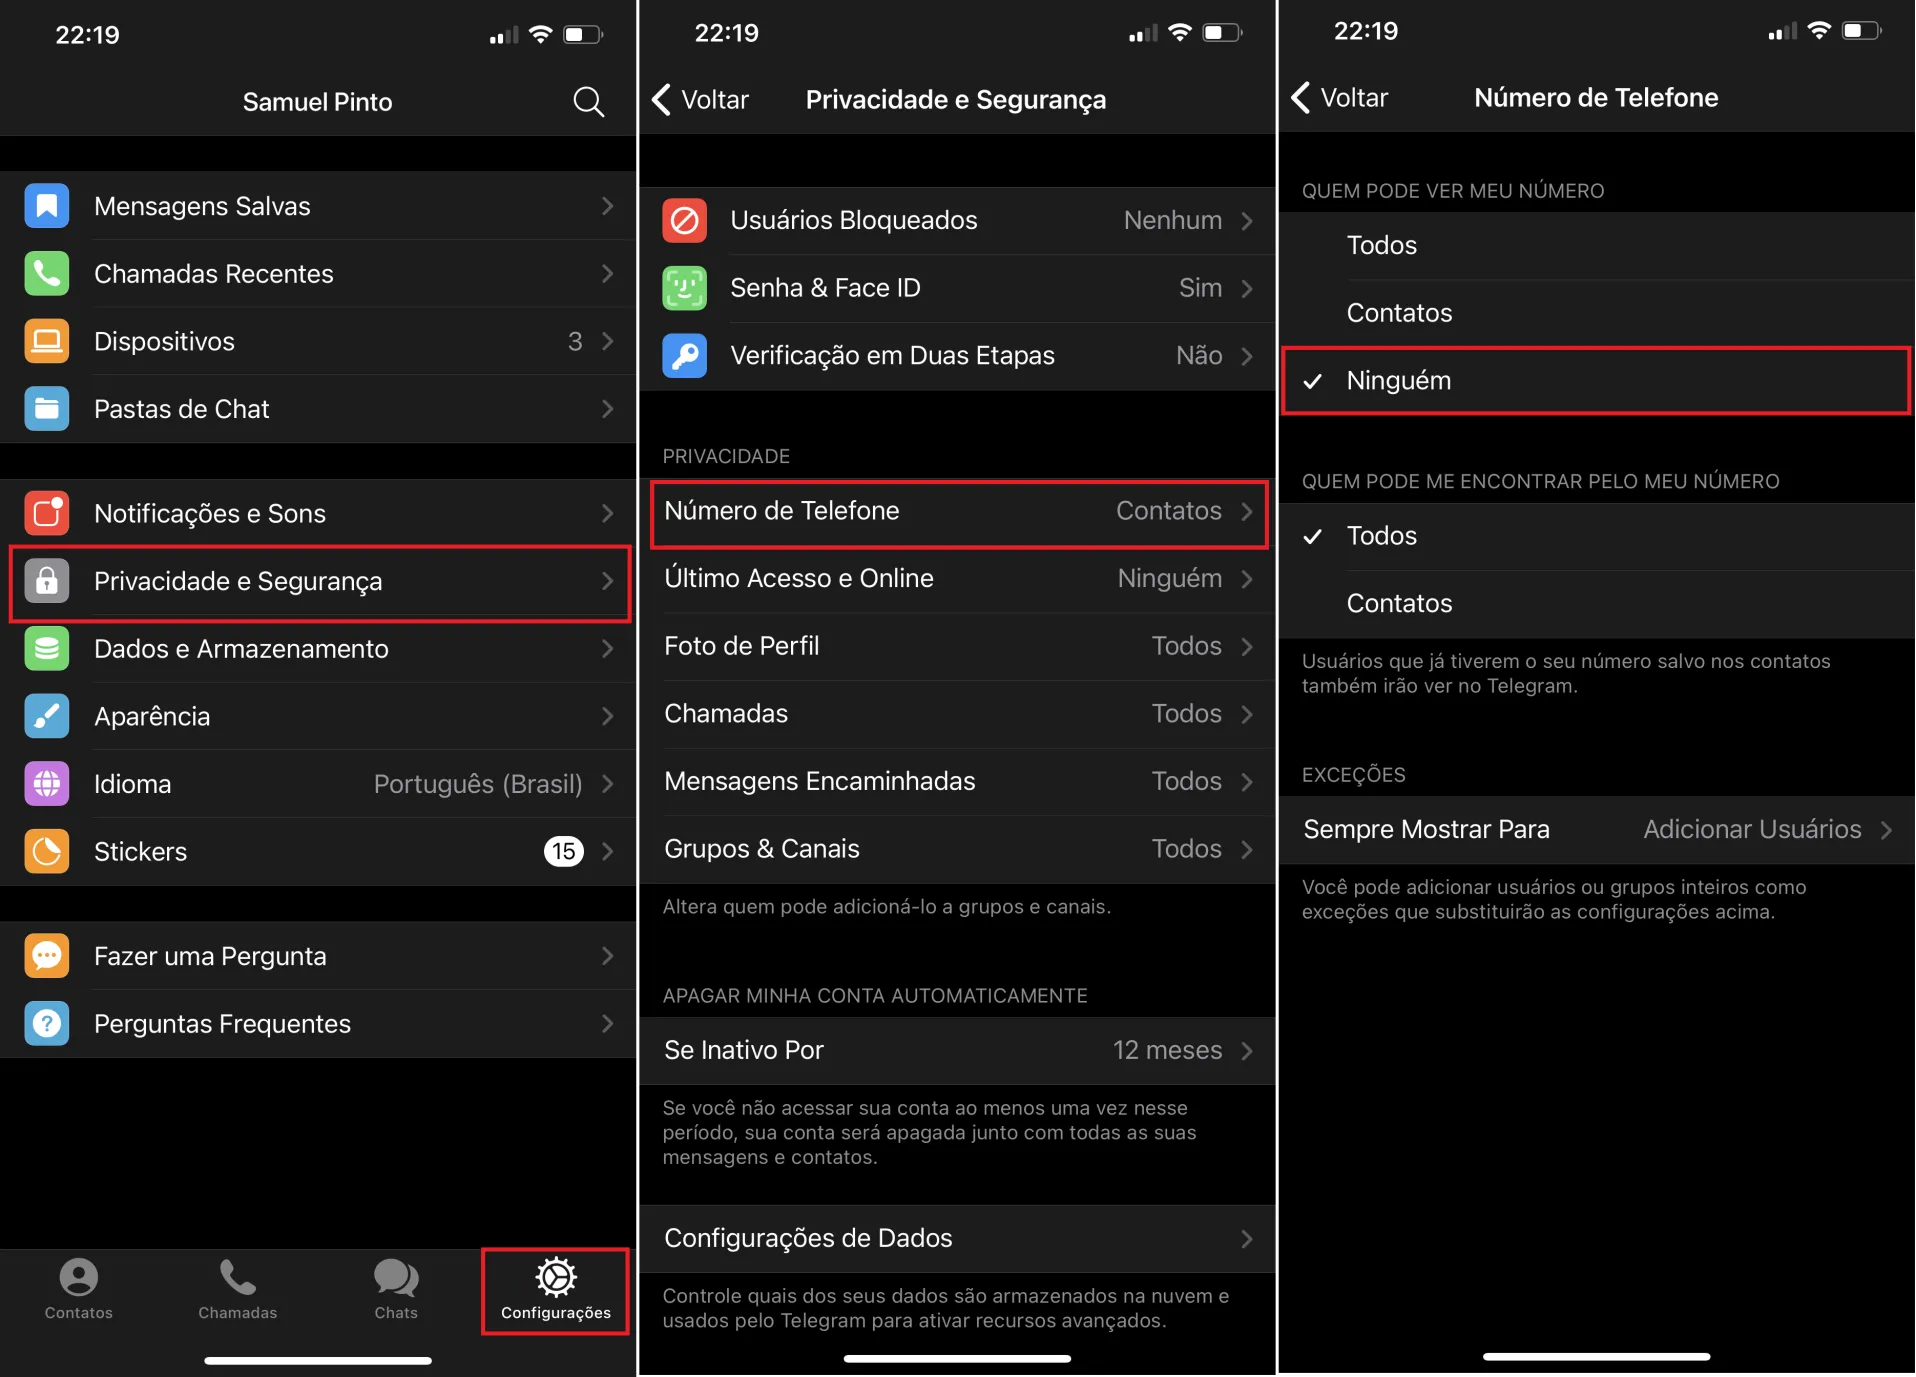Tap the Usuários Bloqueados blocked icon
This screenshot has width=1916, height=1377.
685,220
